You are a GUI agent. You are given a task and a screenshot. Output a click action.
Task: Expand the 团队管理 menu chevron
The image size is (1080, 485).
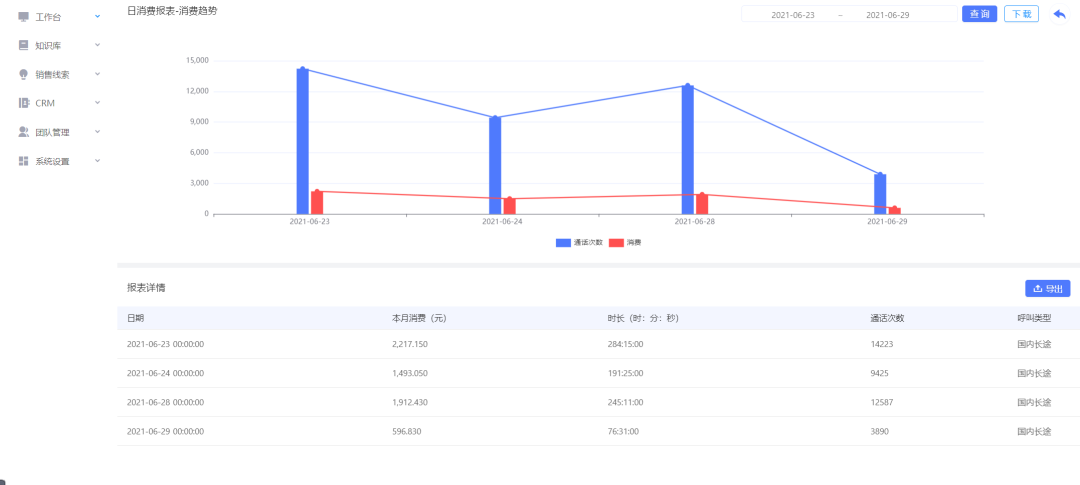(97, 132)
